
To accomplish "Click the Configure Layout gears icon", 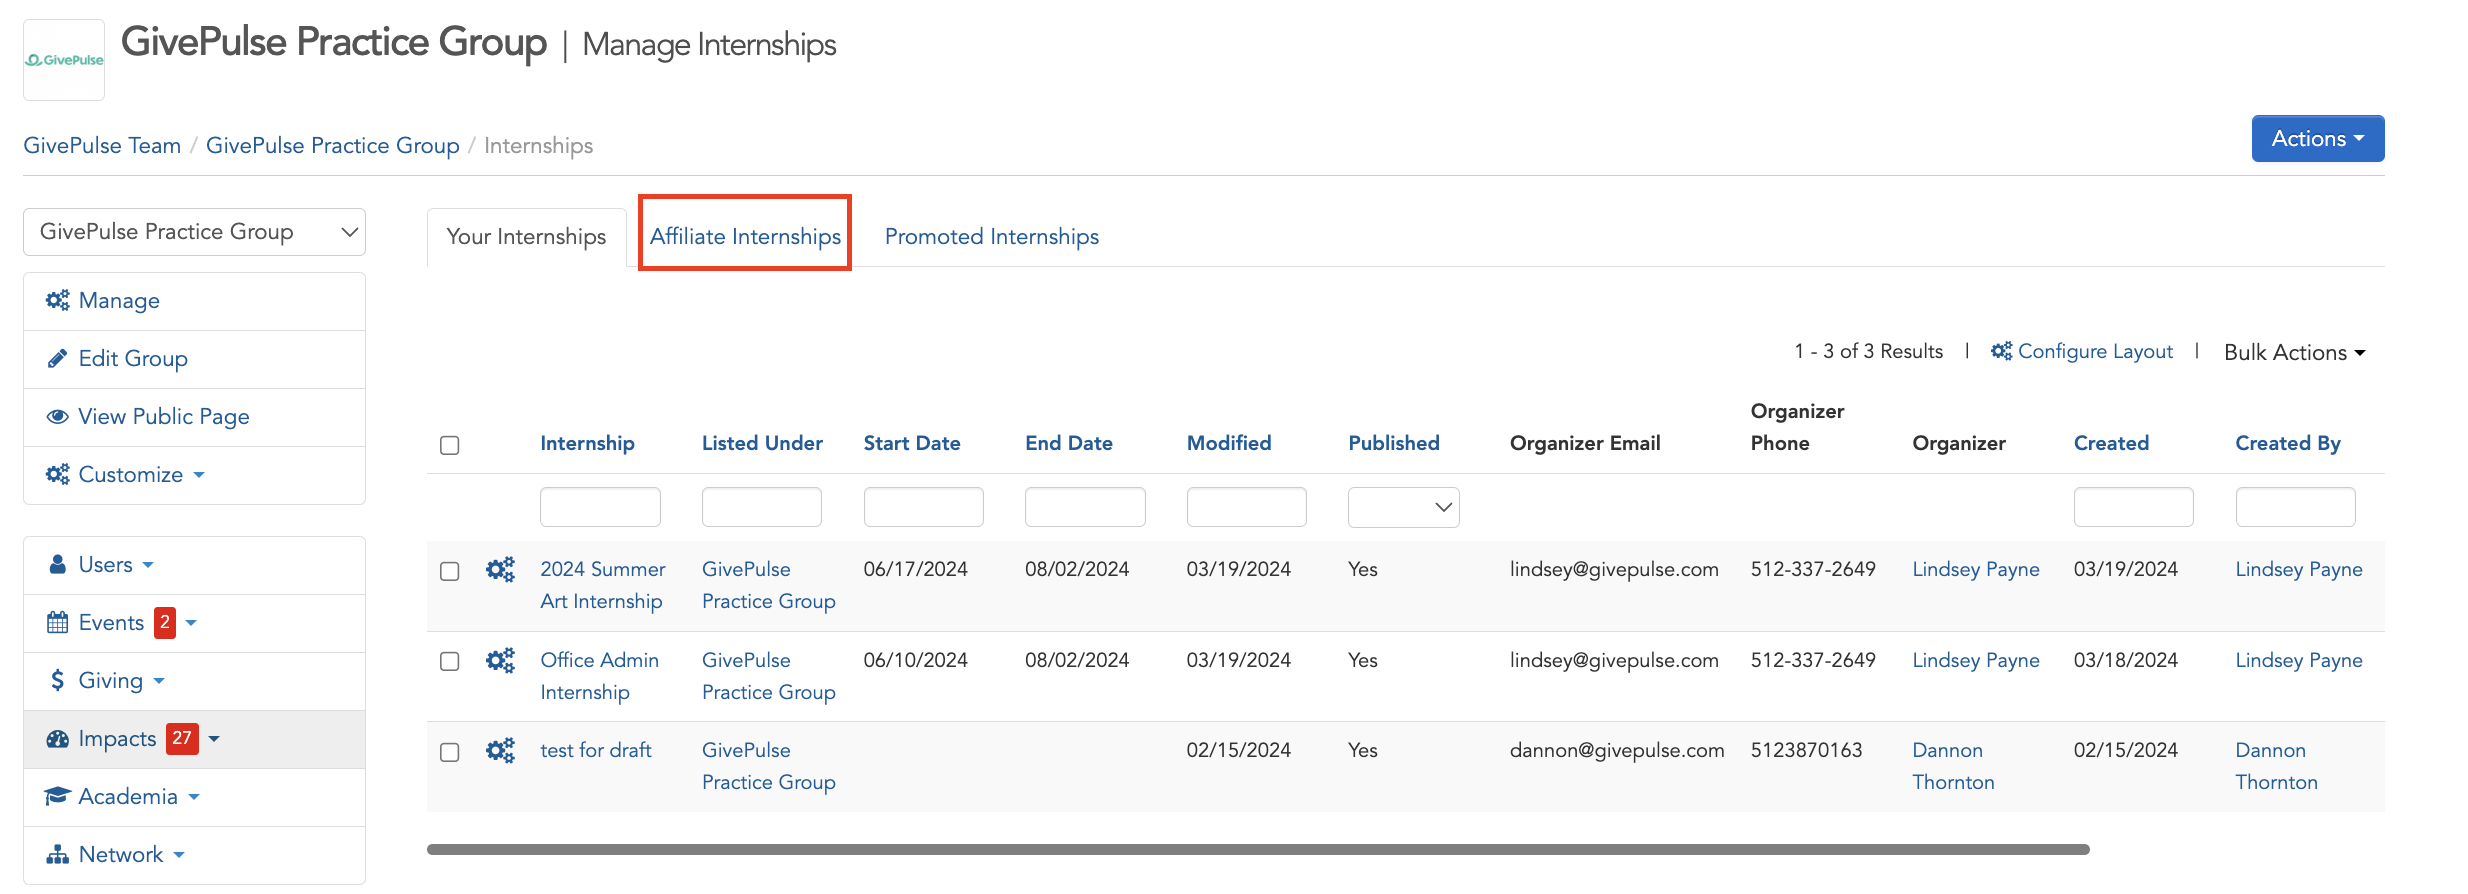I will [2001, 351].
